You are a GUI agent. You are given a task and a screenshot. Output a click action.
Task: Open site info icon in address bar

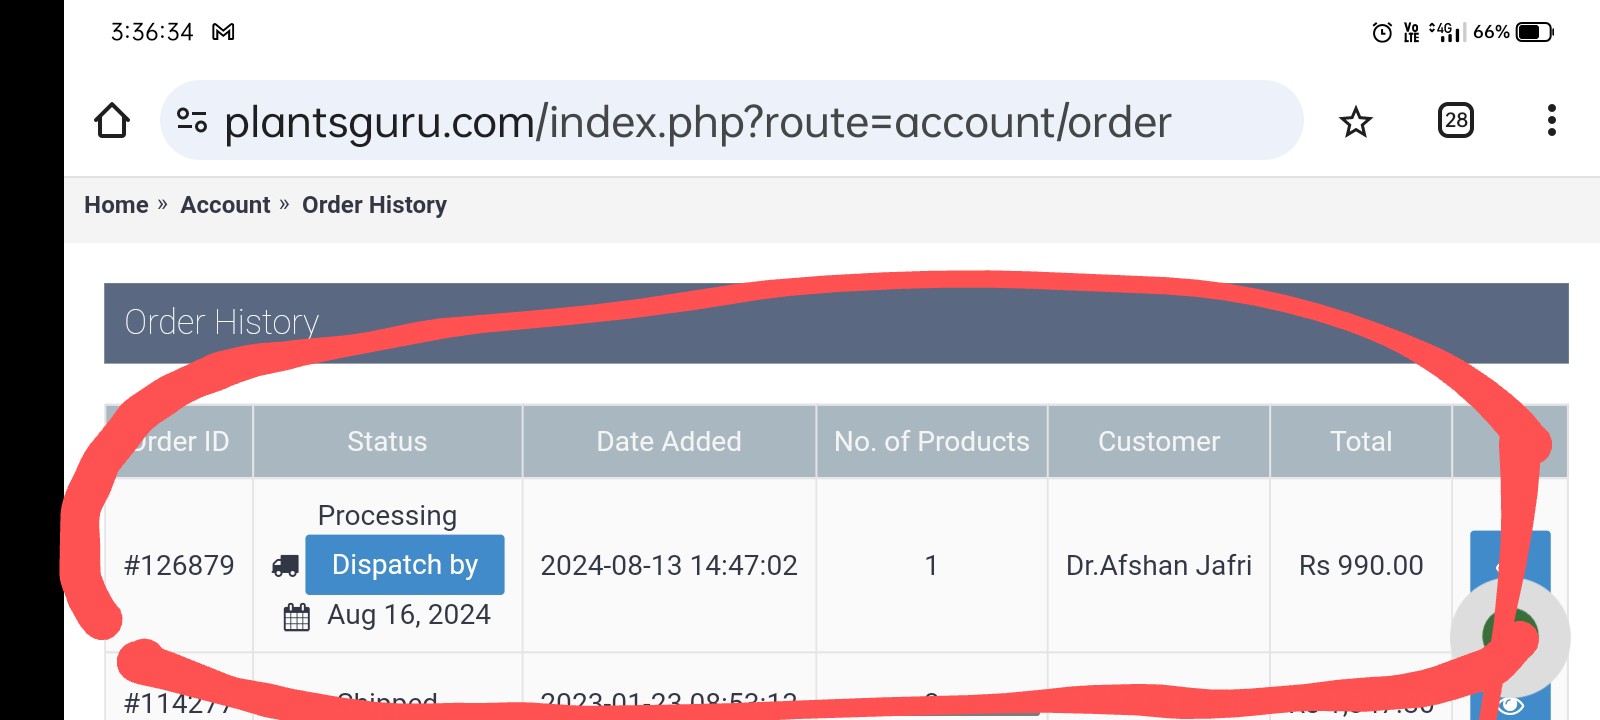point(191,121)
